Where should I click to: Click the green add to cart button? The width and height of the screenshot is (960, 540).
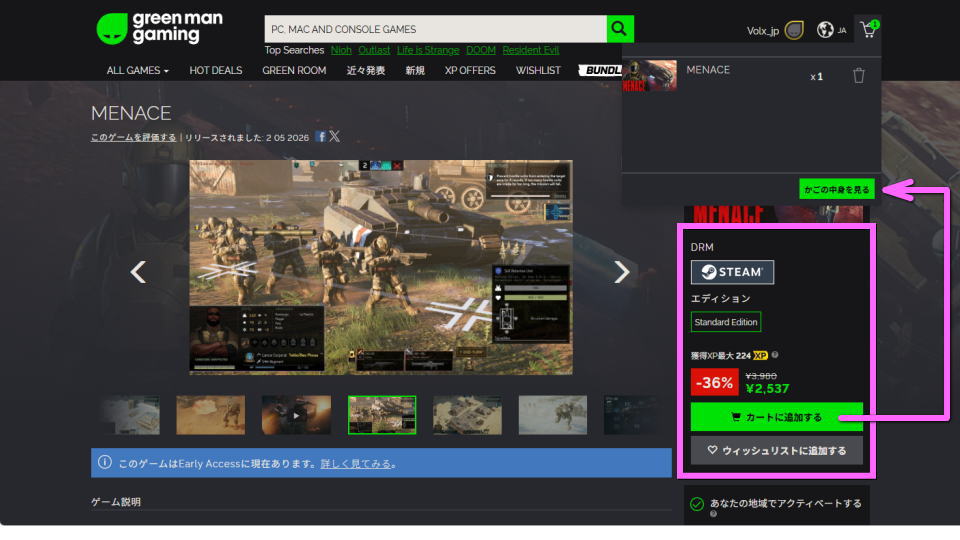(x=776, y=417)
